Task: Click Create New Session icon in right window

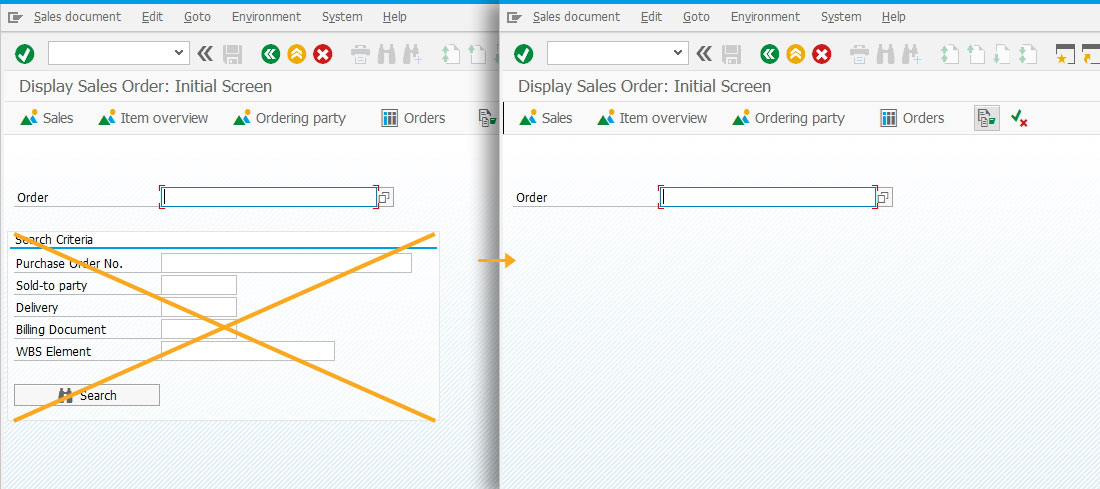Action: coord(1065,54)
